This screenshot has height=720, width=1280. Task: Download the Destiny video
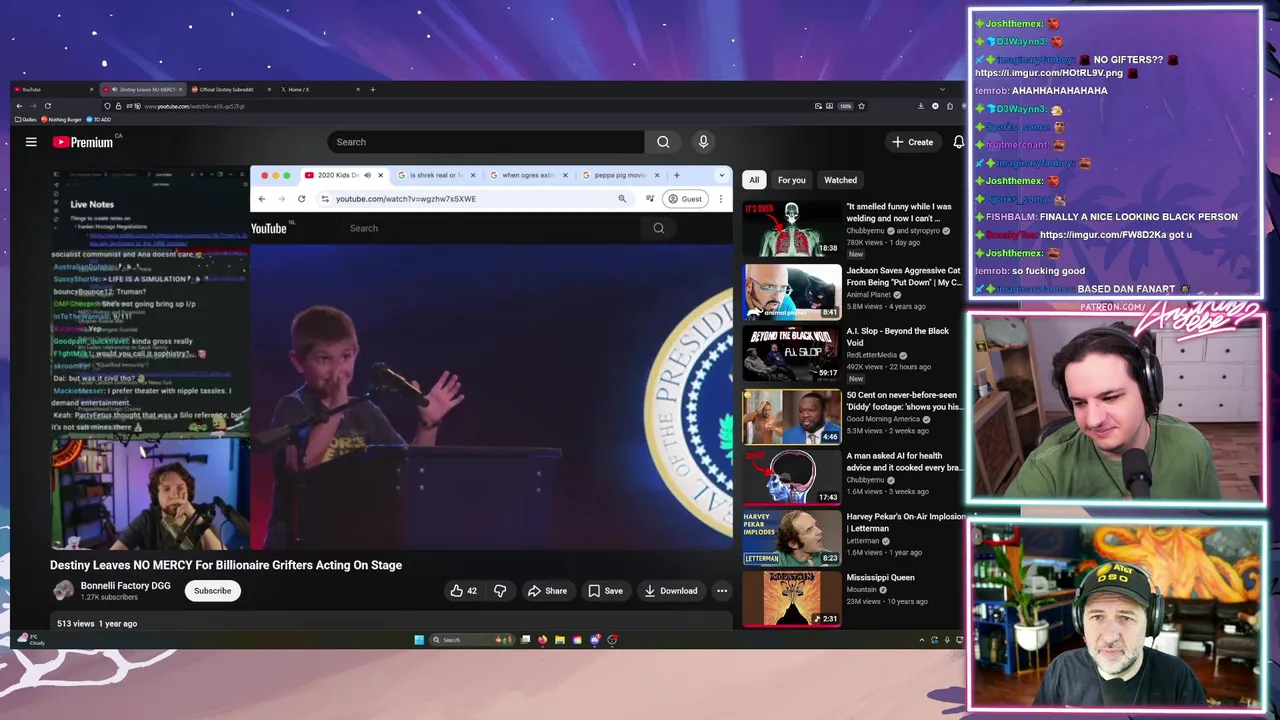point(670,591)
